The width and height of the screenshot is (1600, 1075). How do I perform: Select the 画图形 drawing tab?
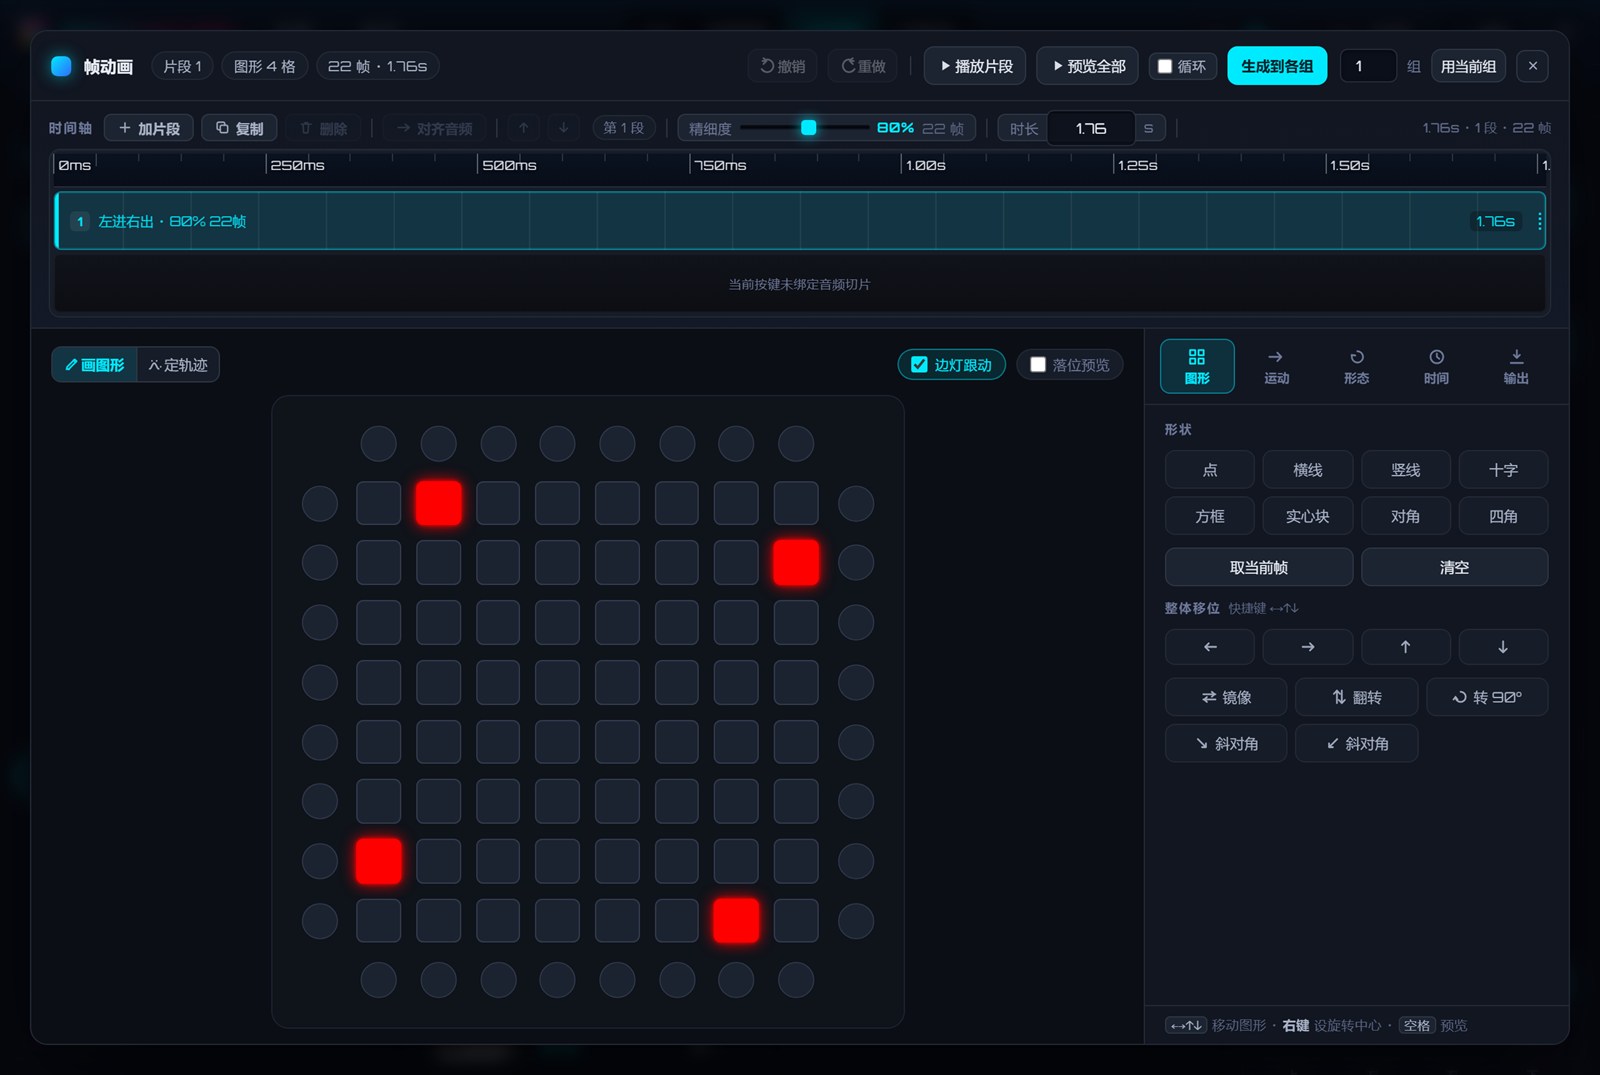click(x=95, y=365)
